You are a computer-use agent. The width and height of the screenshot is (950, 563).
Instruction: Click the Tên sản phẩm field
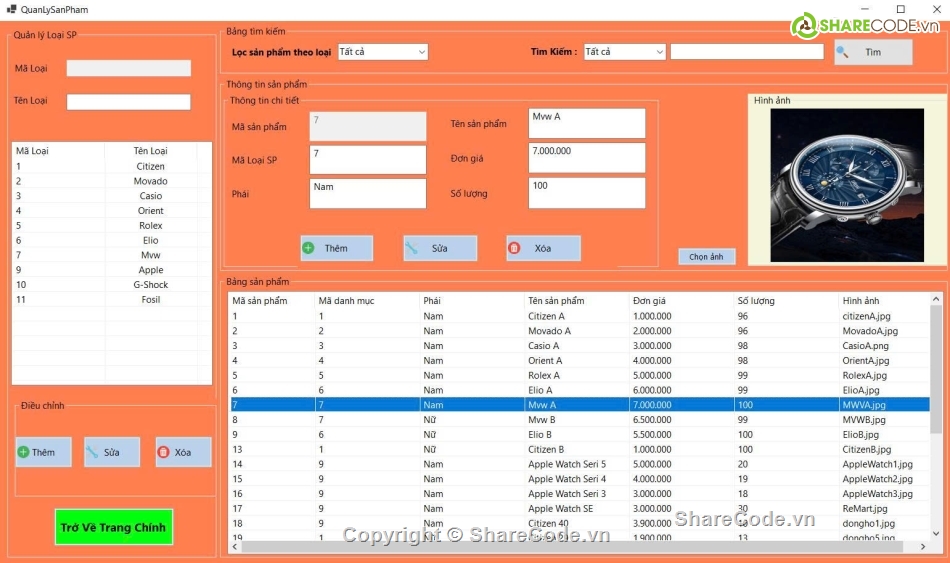586,124
